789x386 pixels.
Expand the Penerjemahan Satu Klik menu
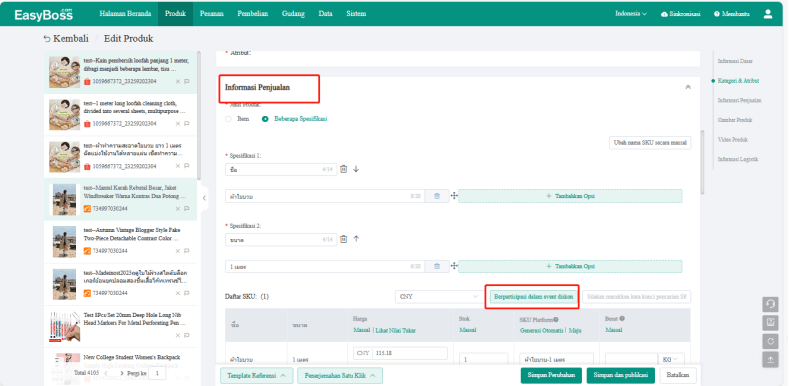click(340, 375)
